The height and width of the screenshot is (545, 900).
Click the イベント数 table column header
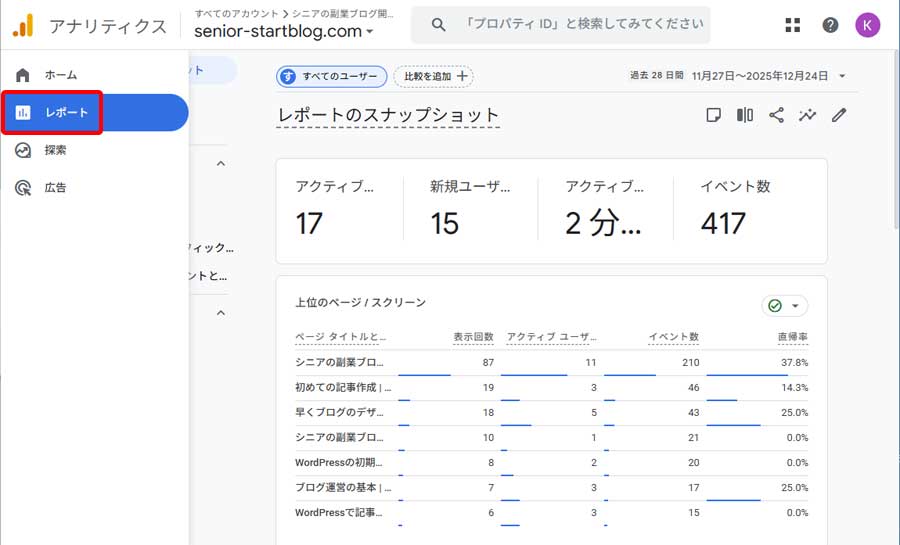[673, 337]
